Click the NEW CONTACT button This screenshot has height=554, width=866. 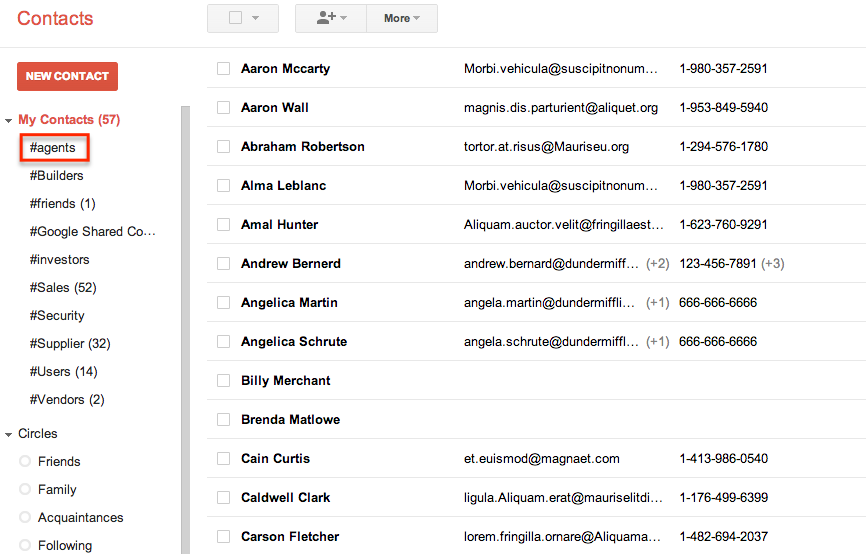coord(67,76)
